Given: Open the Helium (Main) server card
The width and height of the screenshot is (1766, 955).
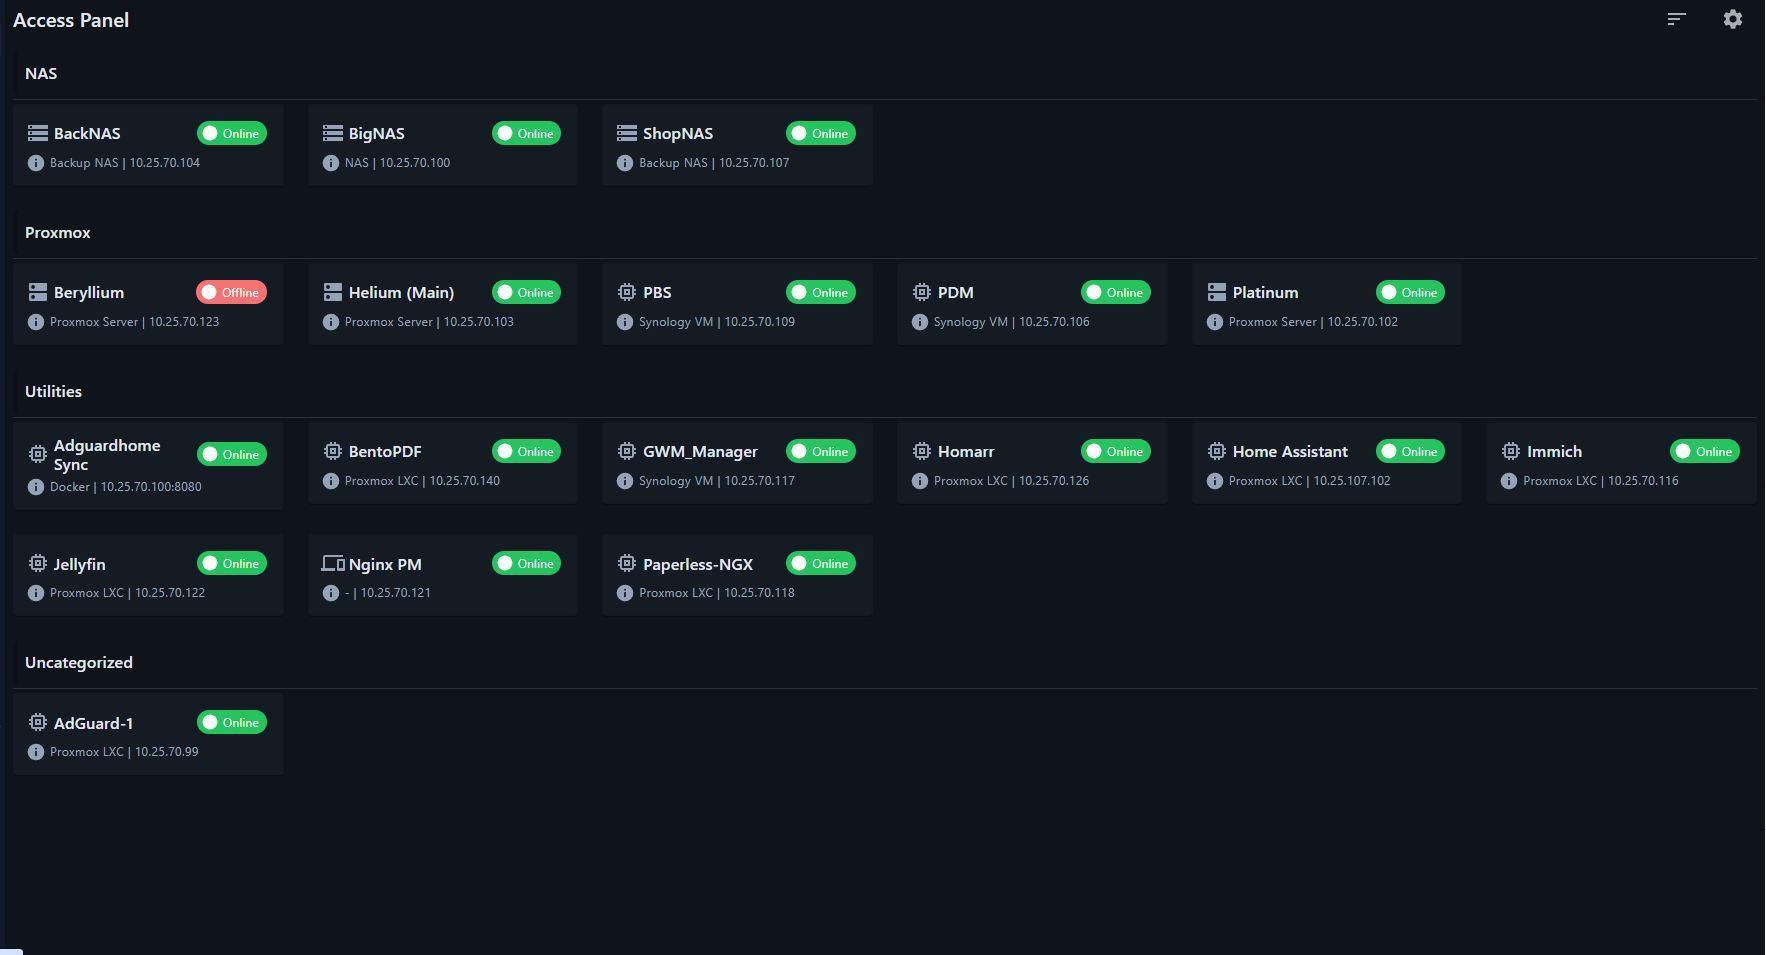Looking at the screenshot, I should 401,293.
